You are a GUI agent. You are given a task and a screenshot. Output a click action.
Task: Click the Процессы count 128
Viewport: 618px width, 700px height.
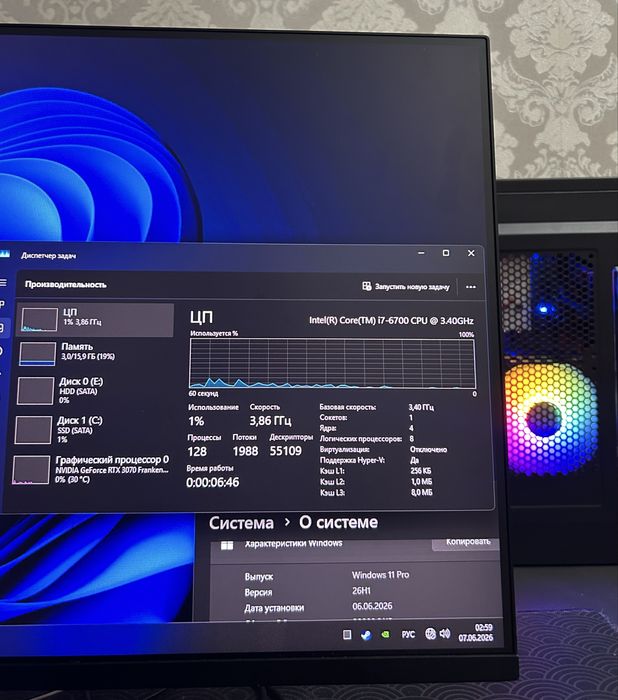click(x=197, y=452)
